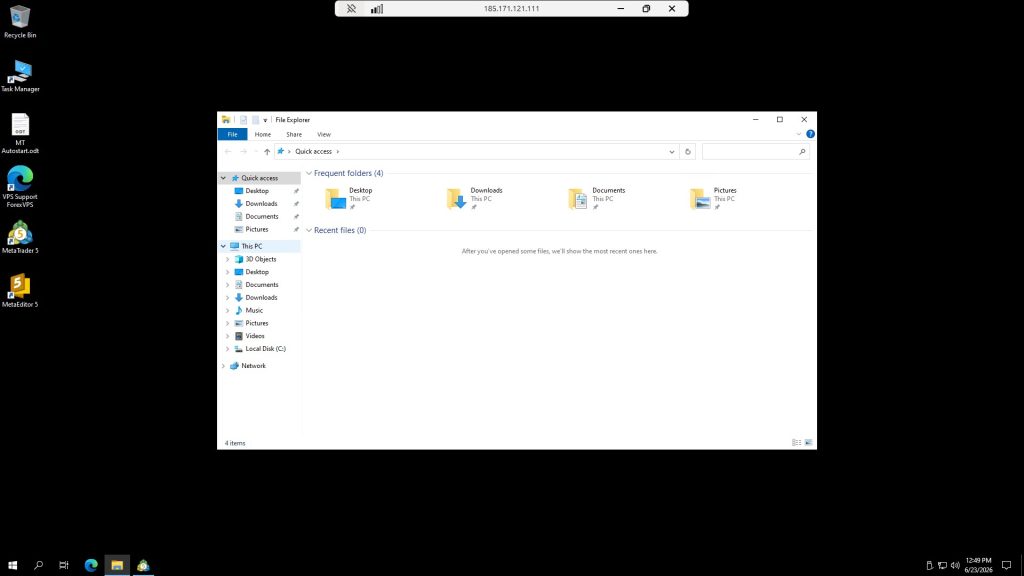Open the Recycle Bin desktop icon
Viewport: 1024px width, 576px height.
point(20,22)
